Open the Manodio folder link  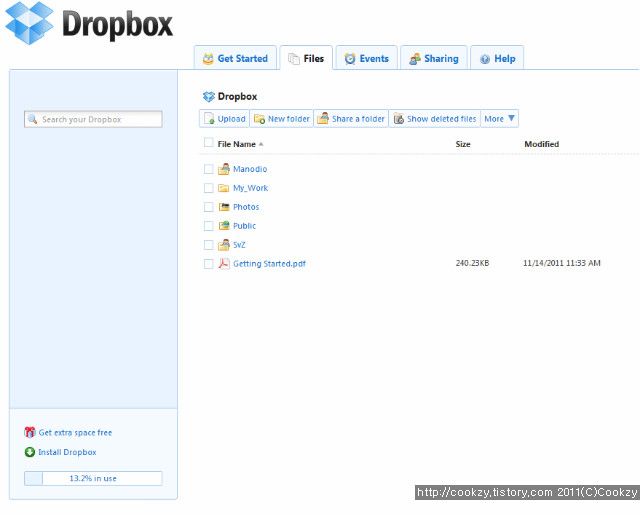[250, 169]
